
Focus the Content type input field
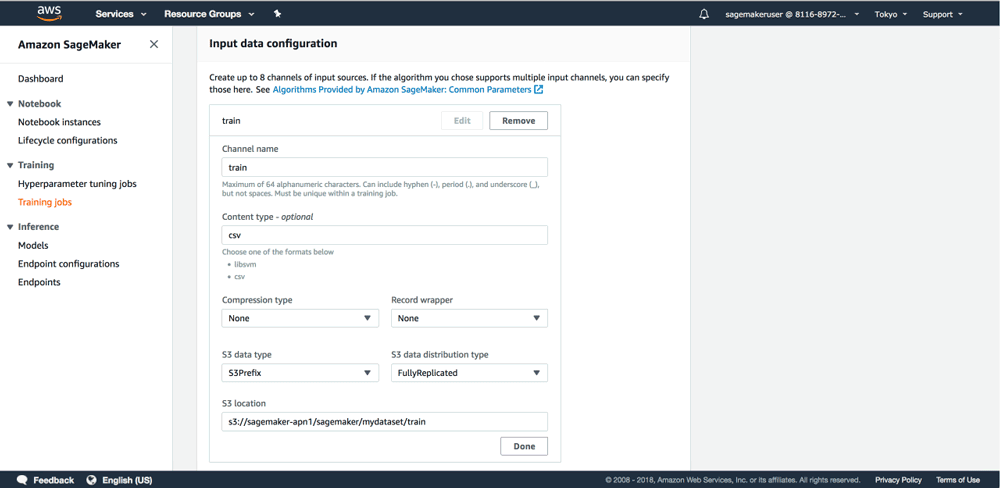pyautogui.click(x=385, y=235)
